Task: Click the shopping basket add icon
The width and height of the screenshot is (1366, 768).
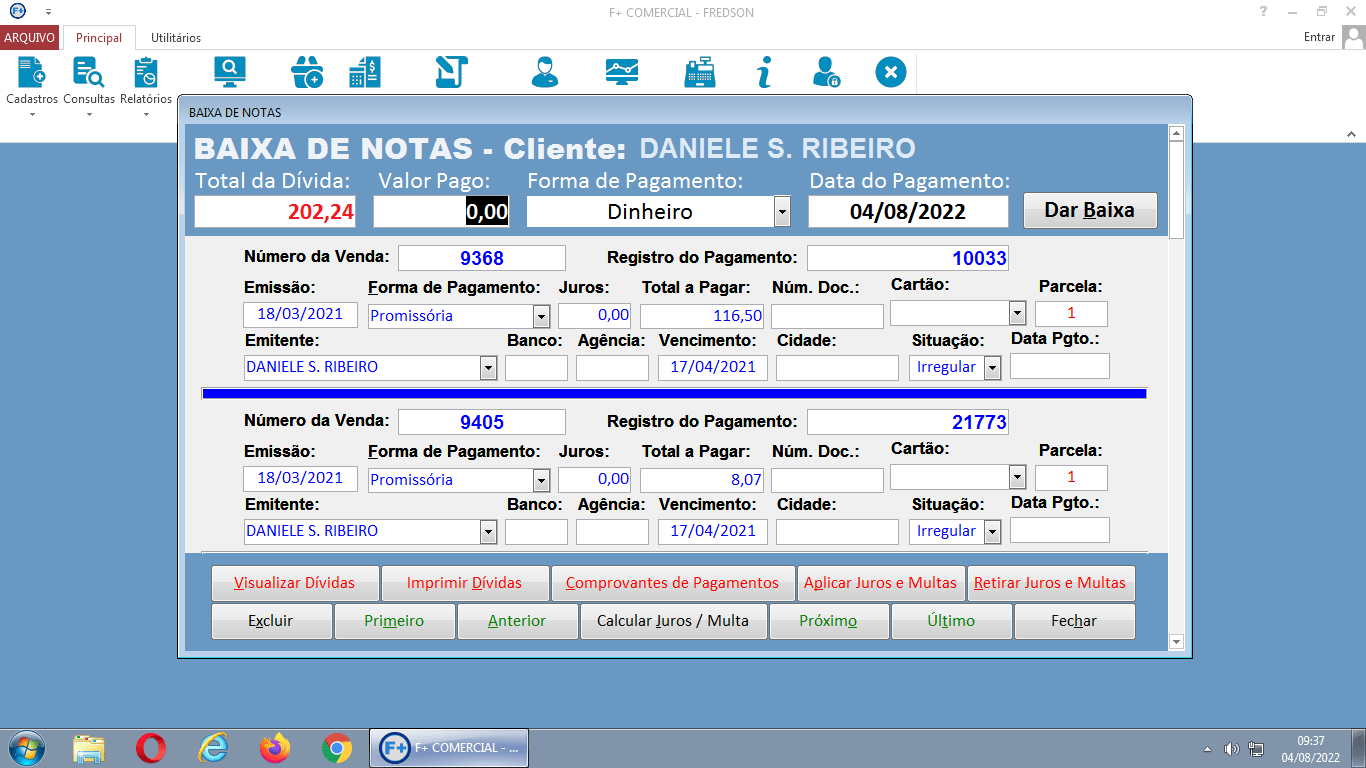Action: [306, 72]
